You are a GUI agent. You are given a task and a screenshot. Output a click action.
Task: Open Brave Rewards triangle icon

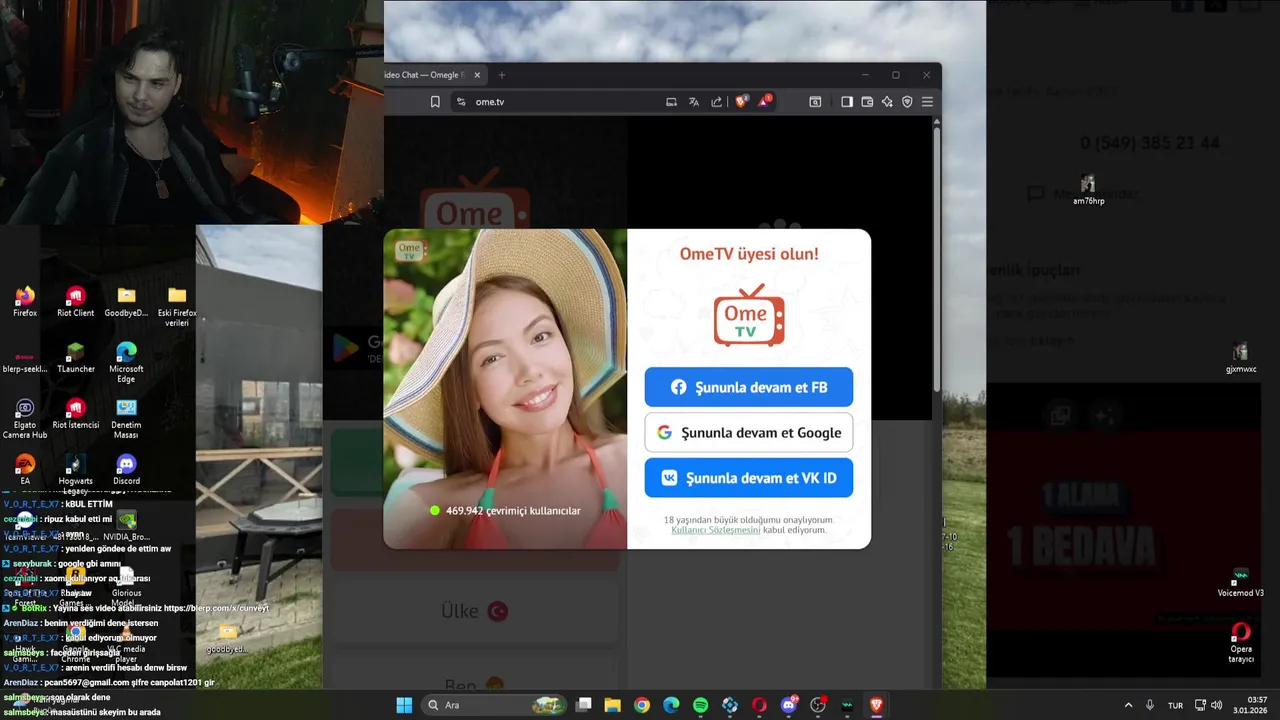765,101
